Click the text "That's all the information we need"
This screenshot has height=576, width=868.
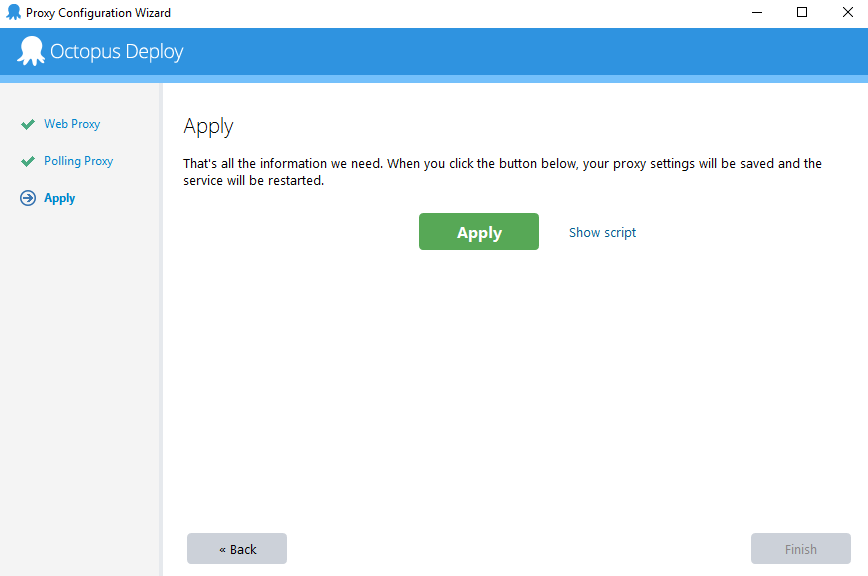pos(282,163)
